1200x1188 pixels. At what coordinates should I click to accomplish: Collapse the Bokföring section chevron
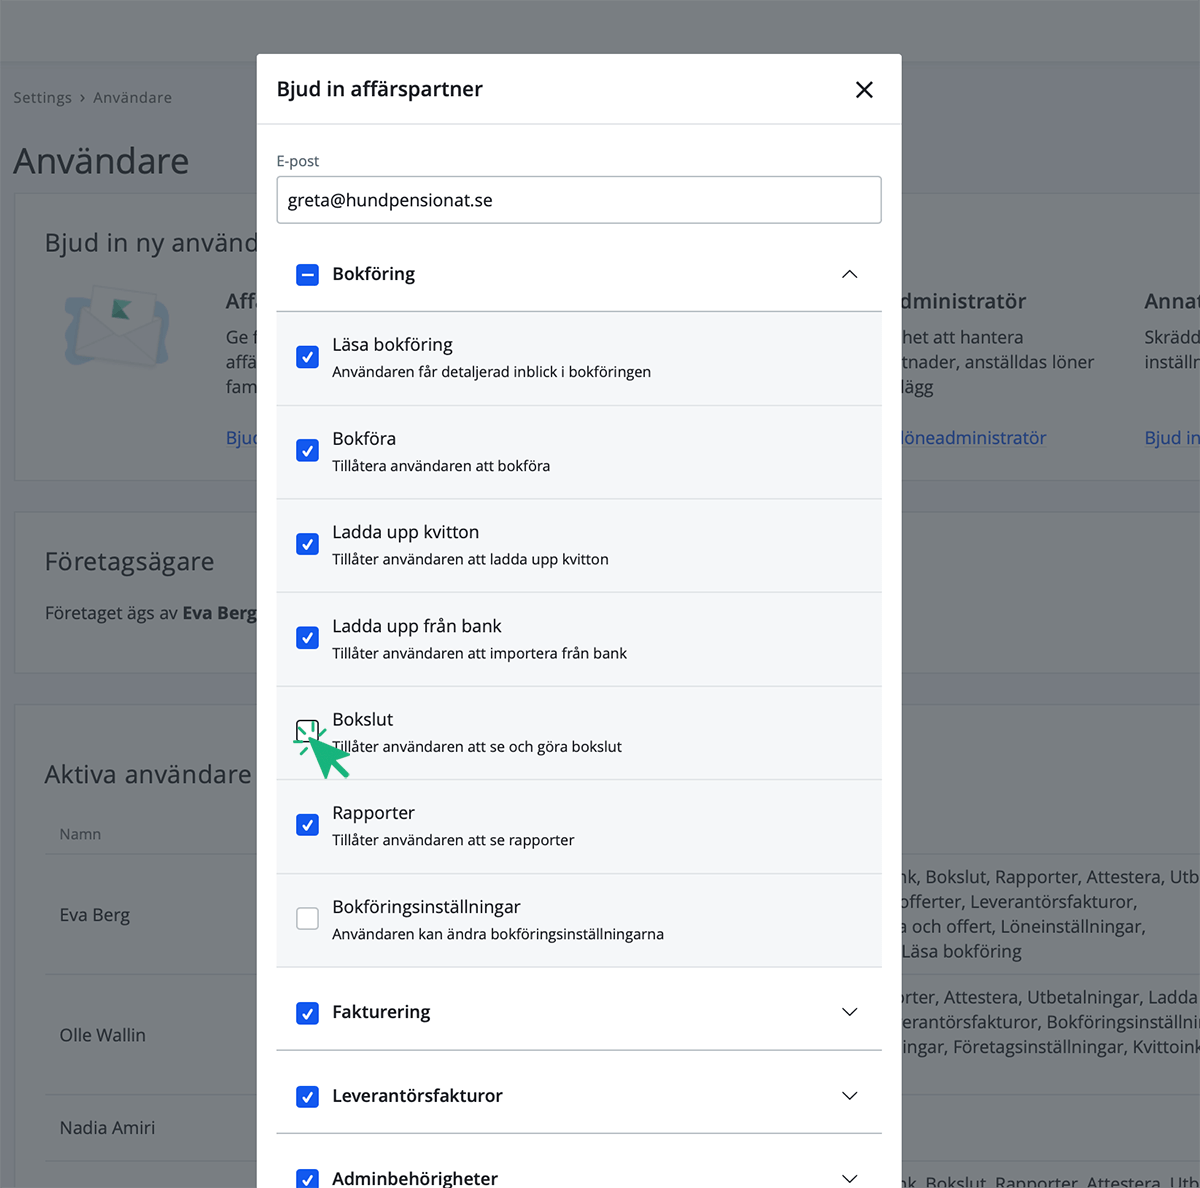(x=850, y=275)
